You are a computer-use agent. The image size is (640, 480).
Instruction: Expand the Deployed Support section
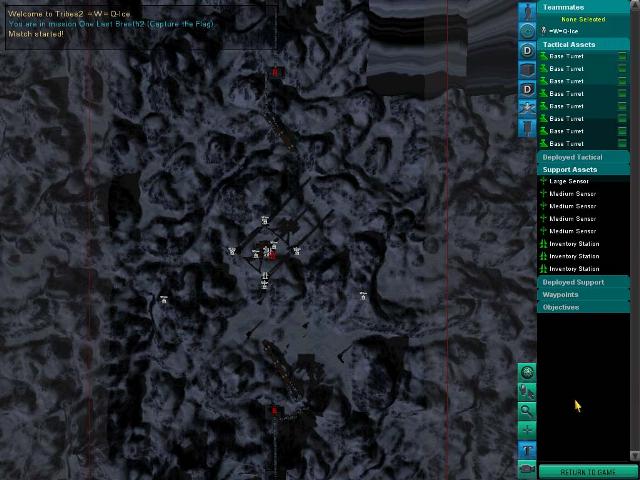pyautogui.click(x=583, y=282)
